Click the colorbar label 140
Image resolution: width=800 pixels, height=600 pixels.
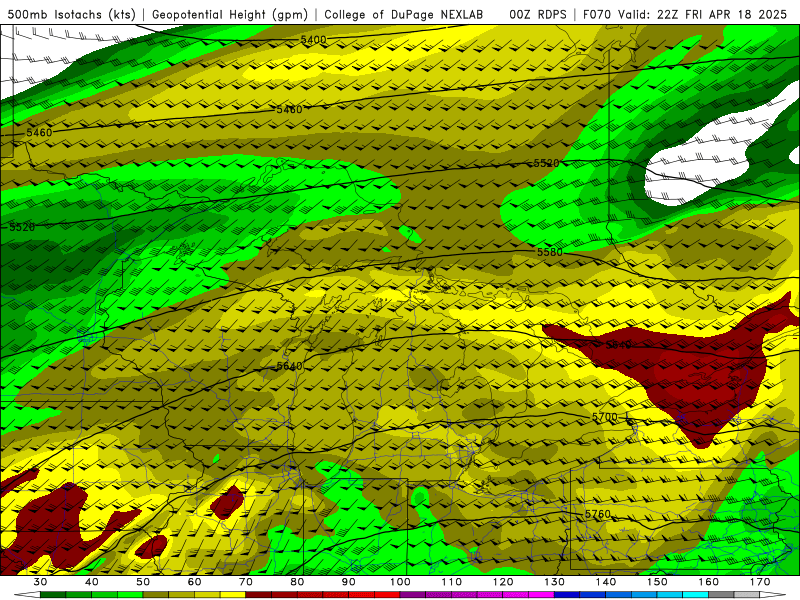point(606,582)
